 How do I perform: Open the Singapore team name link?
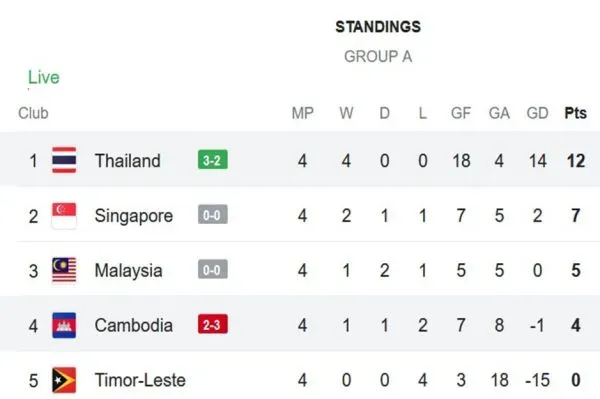click(x=134, y=217)
